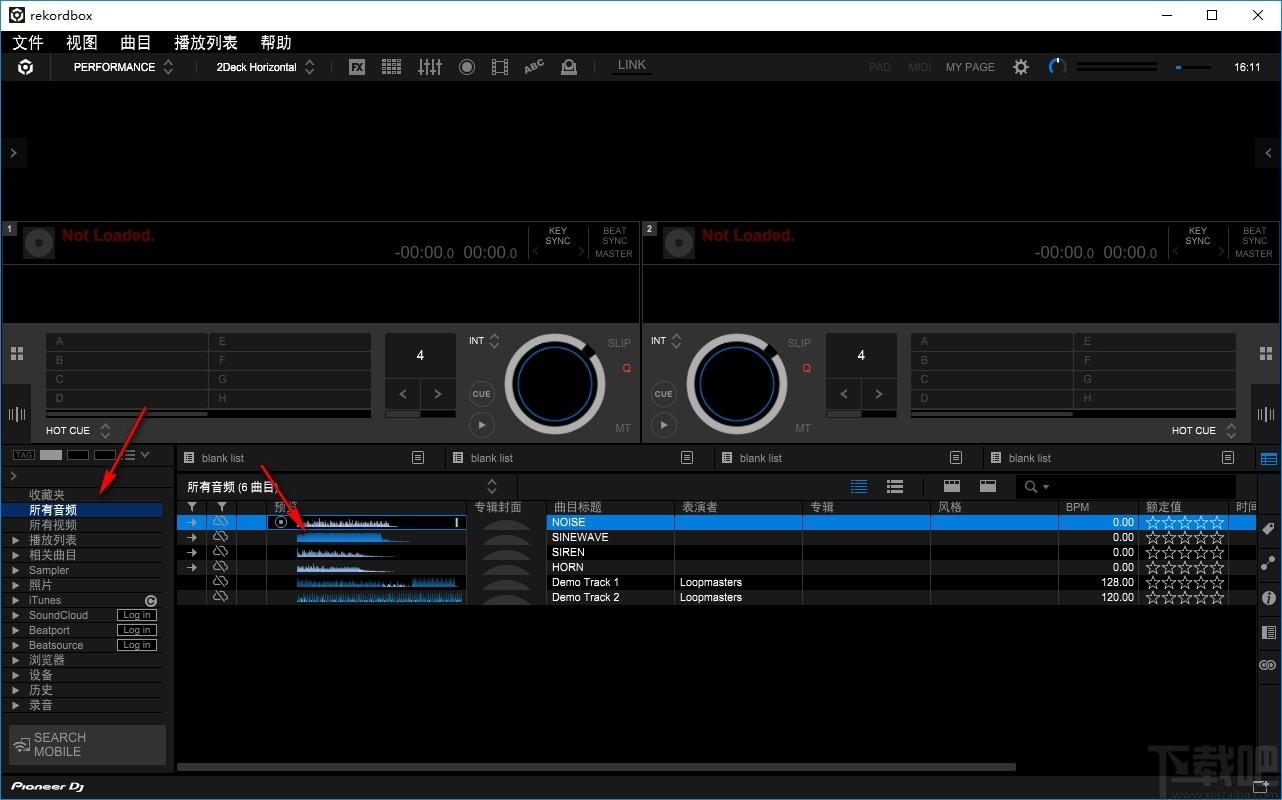Click the cloud sync icon for Demo Track 1
The width and height of the screenshot is (1282, 800).
(221, 582)
